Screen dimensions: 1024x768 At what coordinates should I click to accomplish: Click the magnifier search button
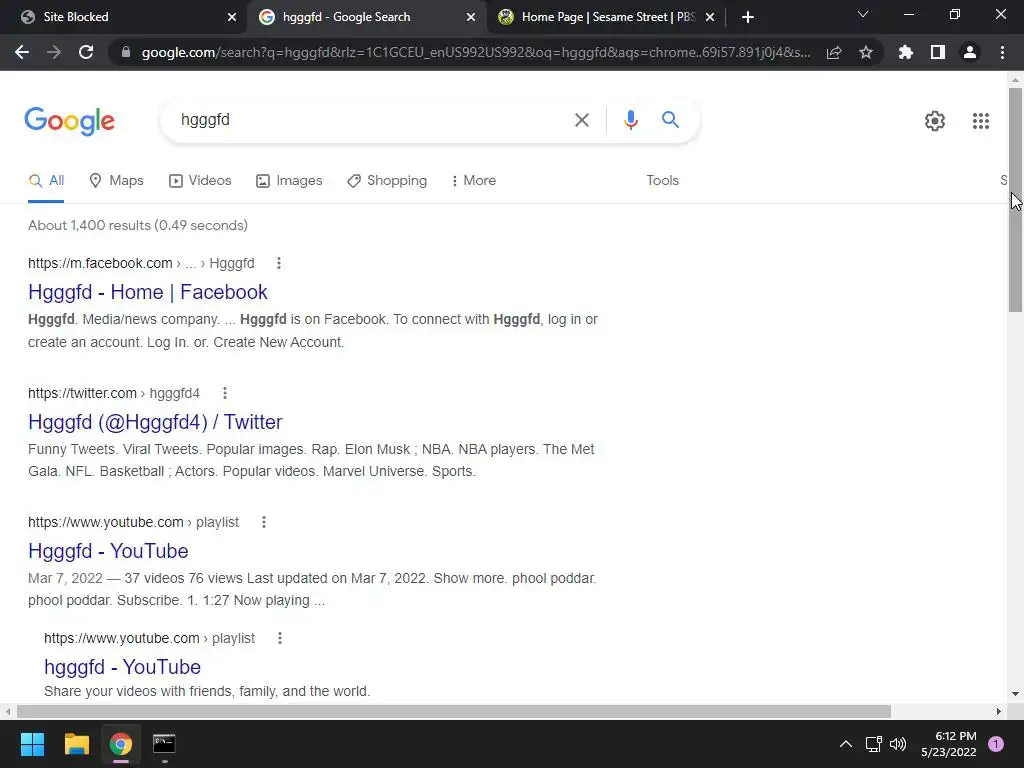(x=670, y=120)
